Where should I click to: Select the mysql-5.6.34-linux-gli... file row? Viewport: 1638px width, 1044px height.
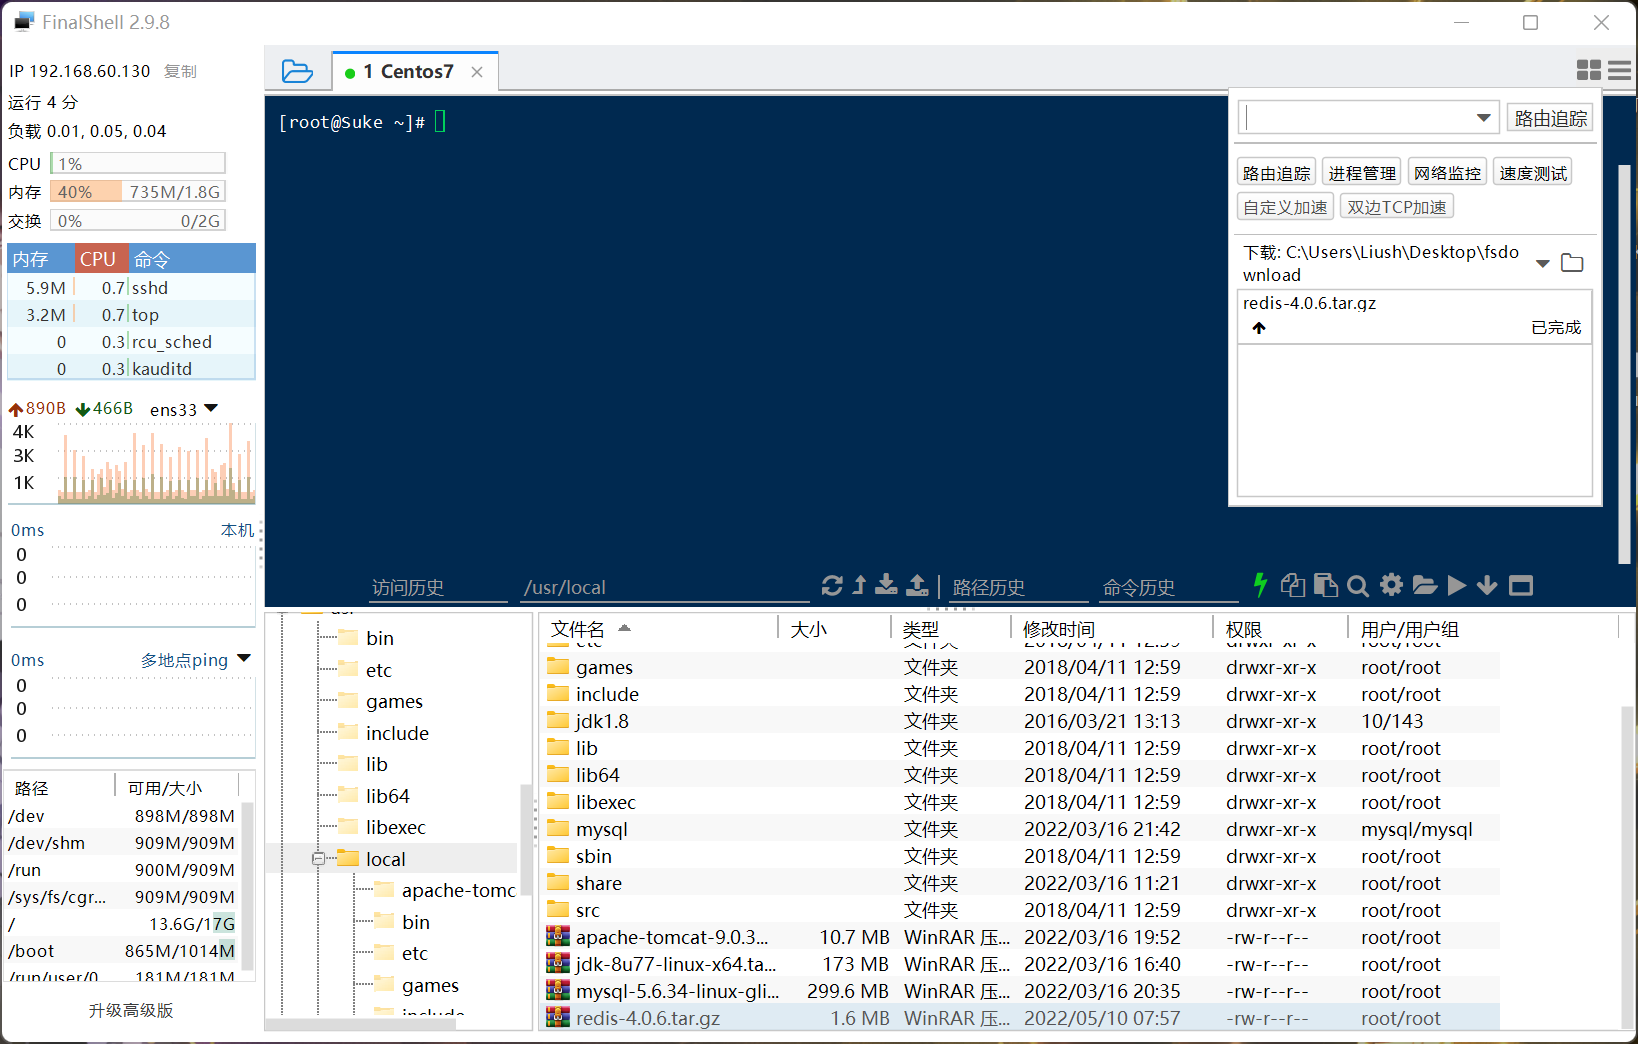coord(1020,991)
